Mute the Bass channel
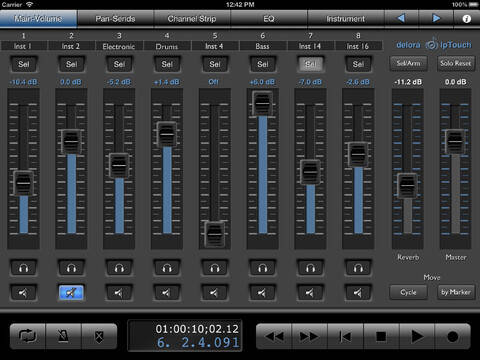 [x=263, y=293]
